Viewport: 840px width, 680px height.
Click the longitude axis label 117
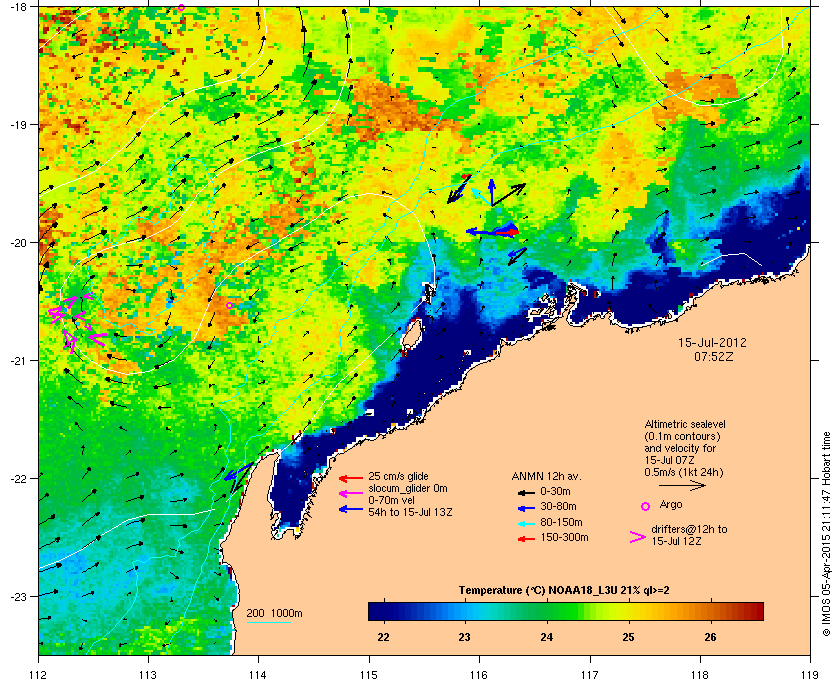click(x=590, y=675)
